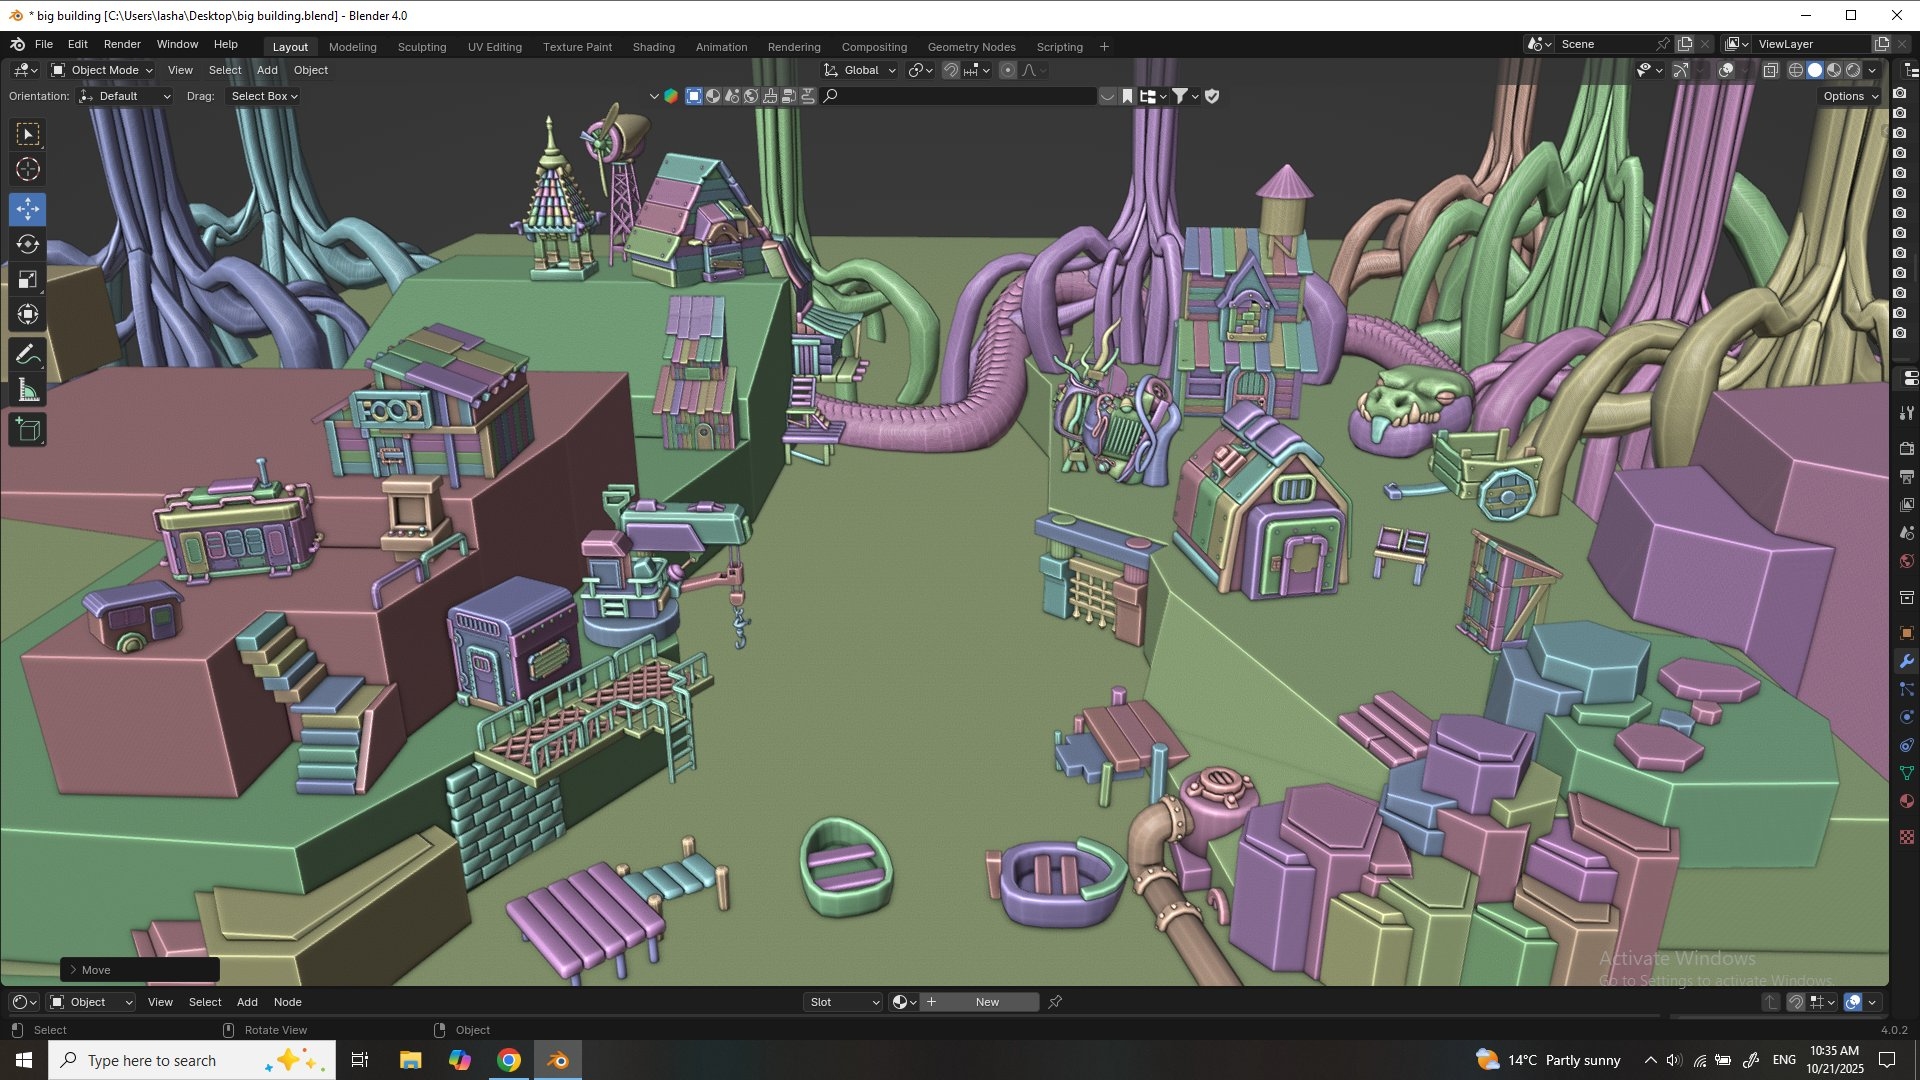Open the Modifiers wrench properties tab
1920x1080 pixels.
(1906, 662)
